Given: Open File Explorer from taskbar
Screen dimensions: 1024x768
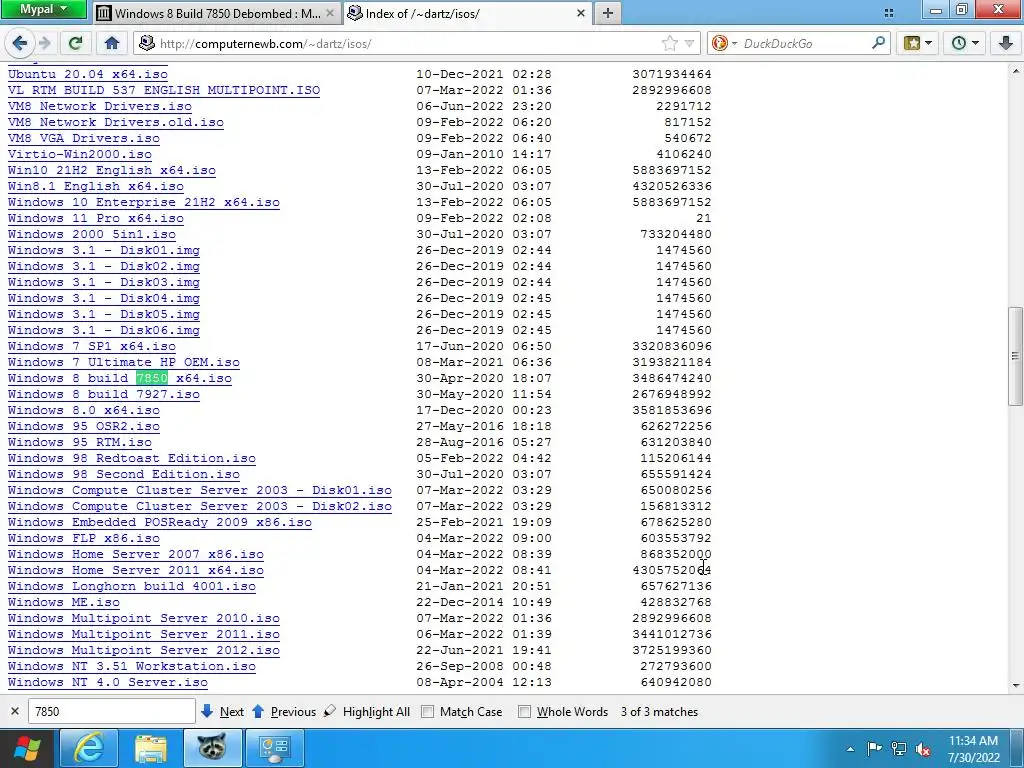Looking at the screenshot, I should pos(150,748).
